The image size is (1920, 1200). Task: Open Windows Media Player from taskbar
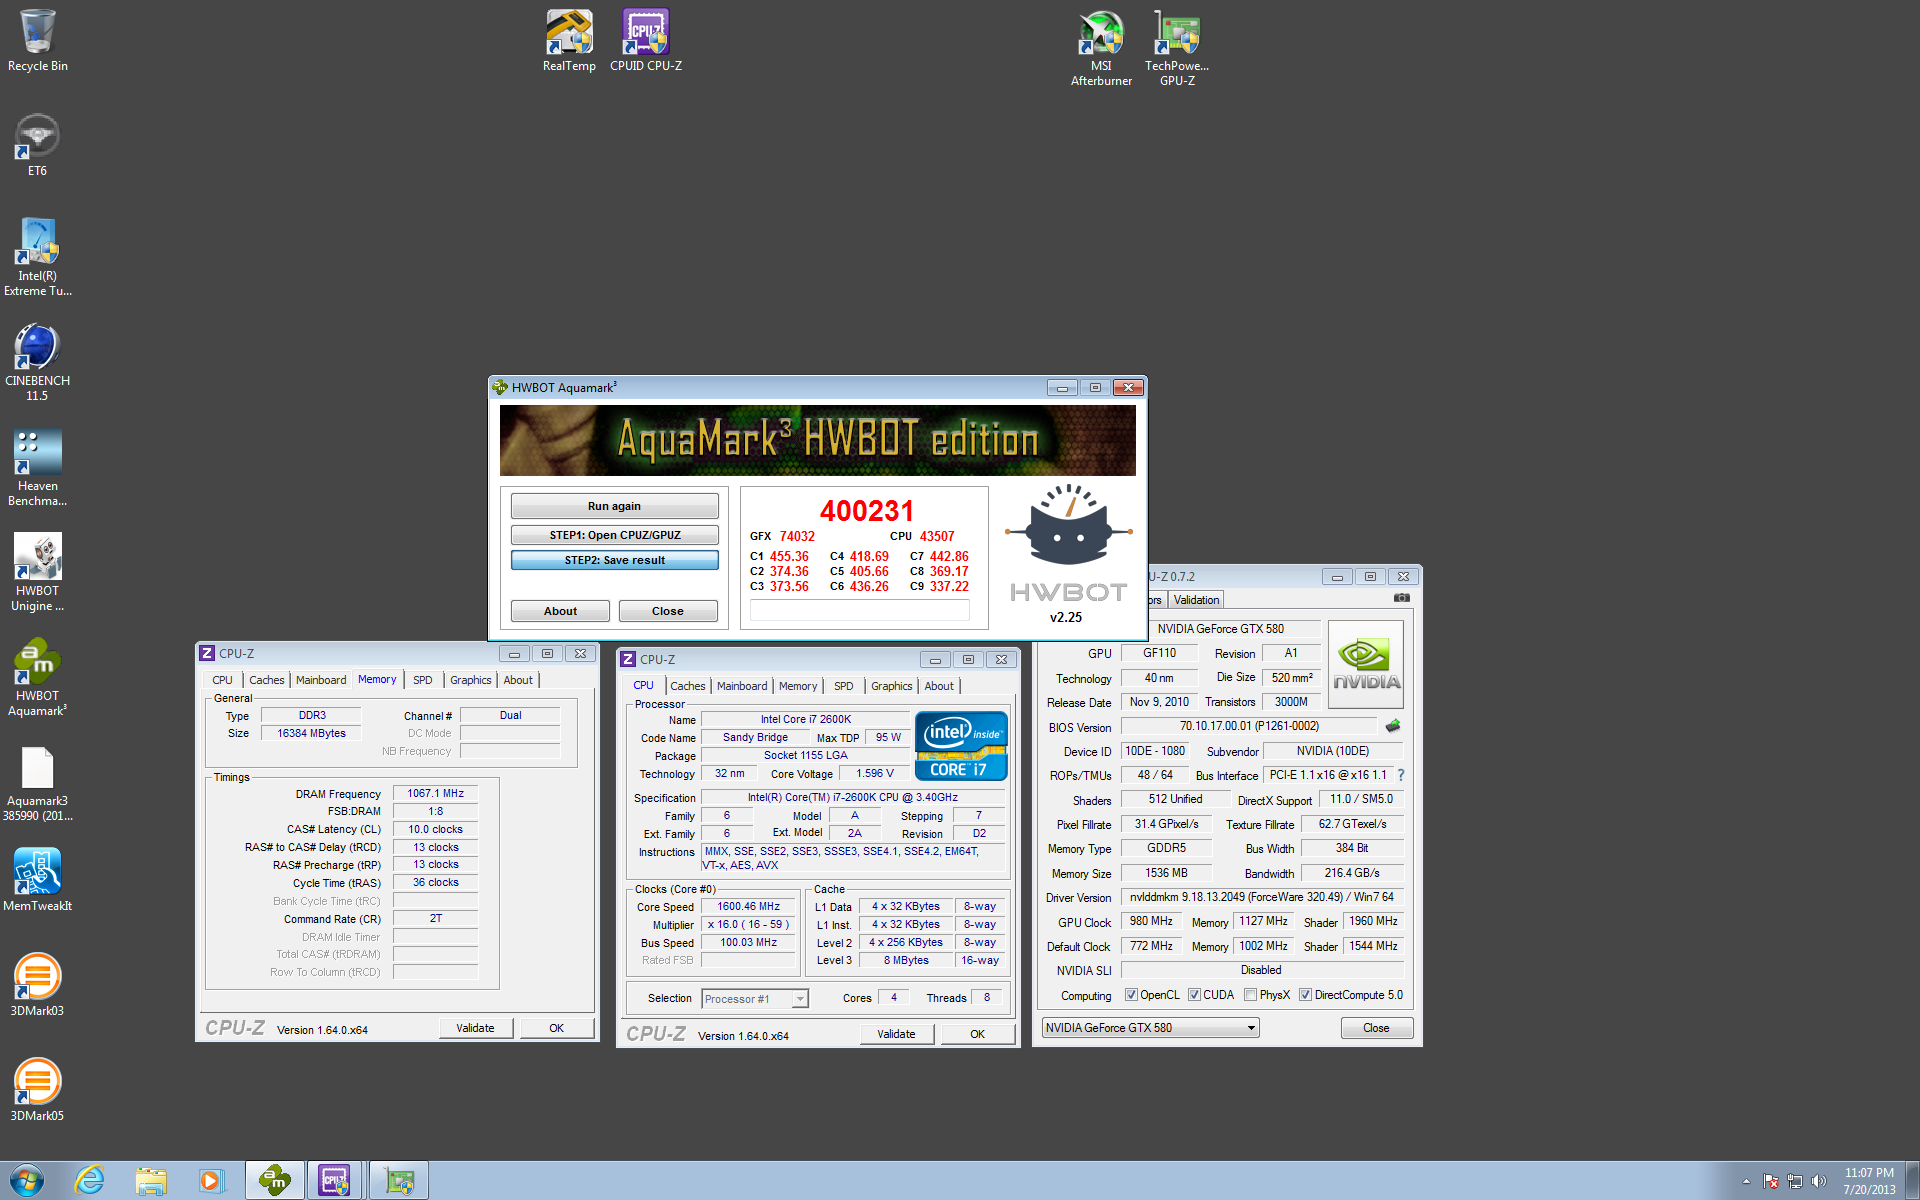(211, 1181)
